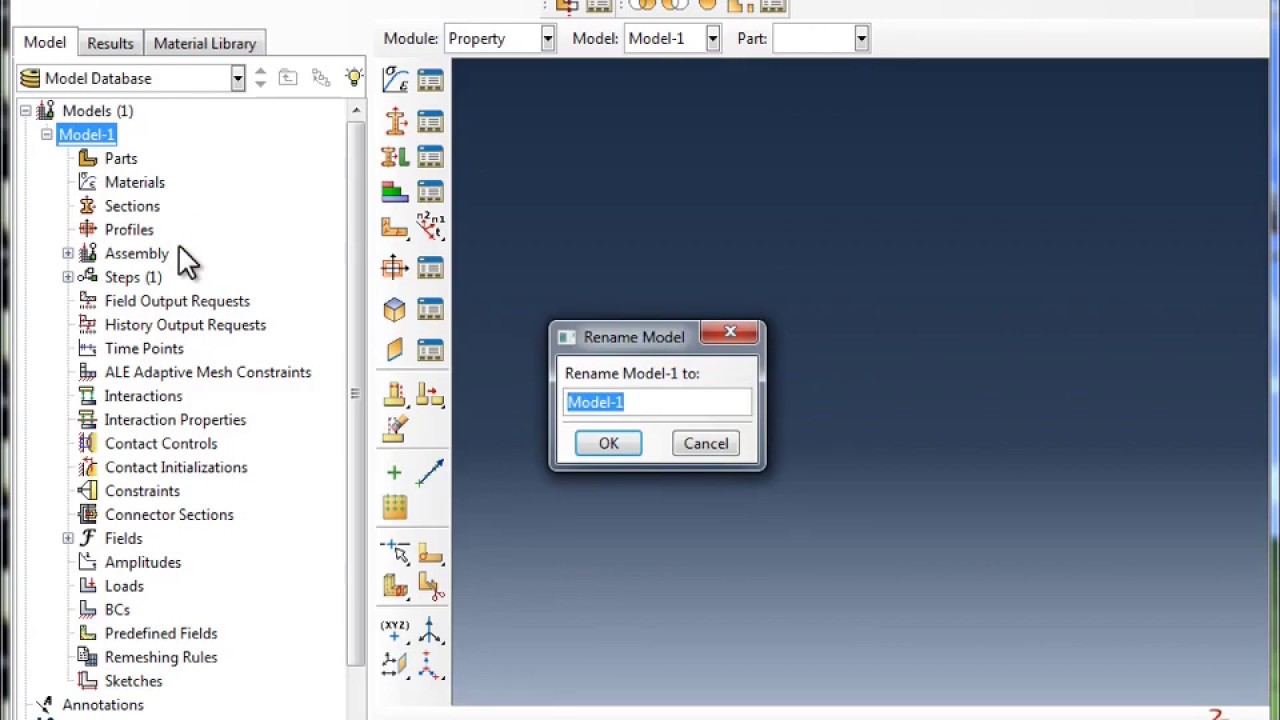Select Predefined Fields tree item

(161, 633)
